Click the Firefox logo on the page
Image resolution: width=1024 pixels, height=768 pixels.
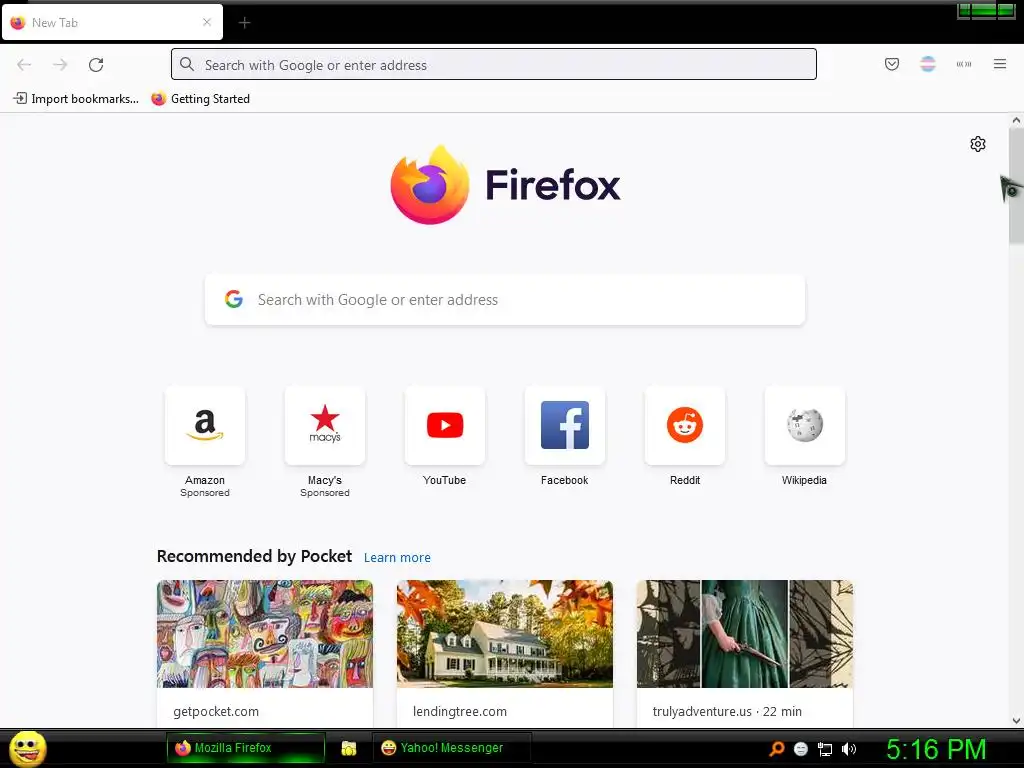click(x=505, y=185)
